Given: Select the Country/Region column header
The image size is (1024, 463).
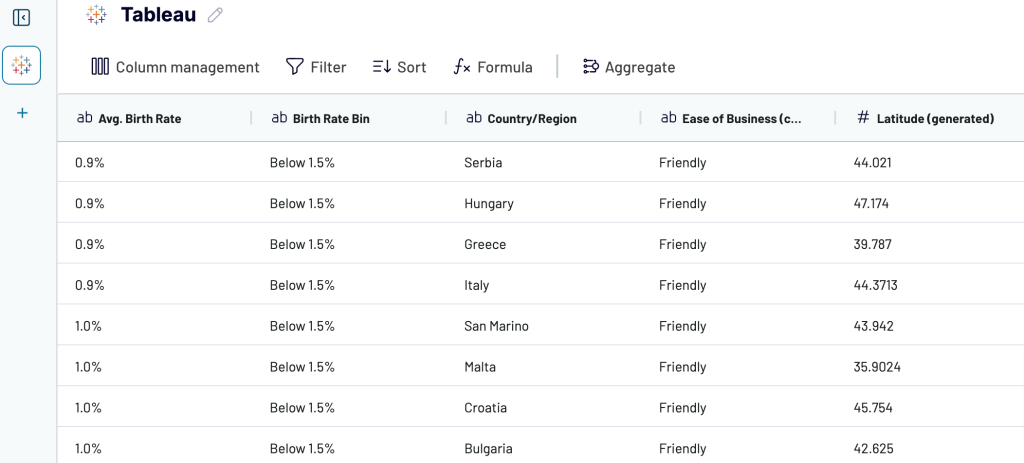Looking at the screenshot, I should click(x=543, y=118).
